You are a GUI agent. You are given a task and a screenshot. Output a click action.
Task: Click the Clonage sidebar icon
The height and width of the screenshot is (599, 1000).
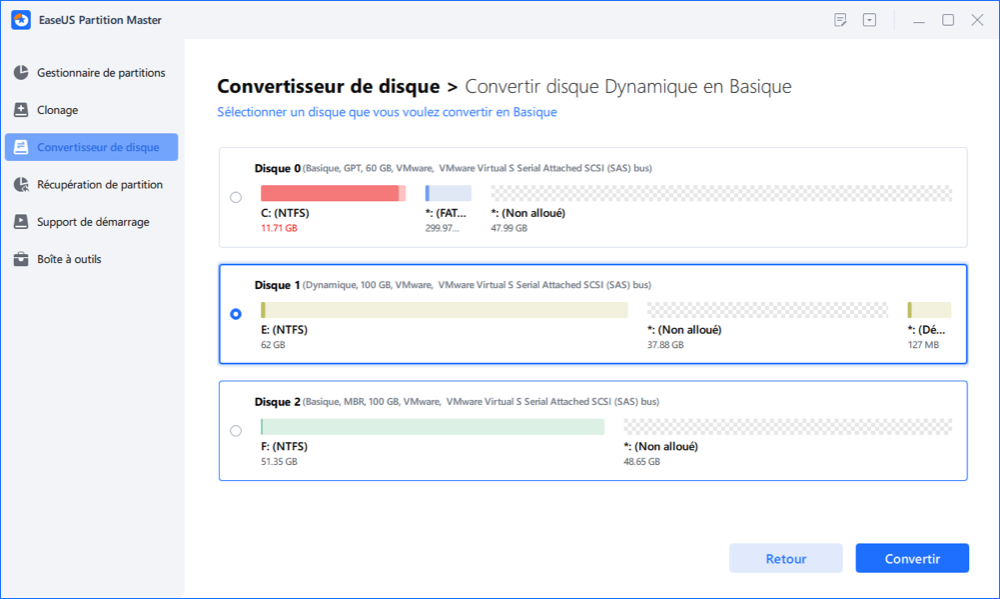[x=21, y=110]
